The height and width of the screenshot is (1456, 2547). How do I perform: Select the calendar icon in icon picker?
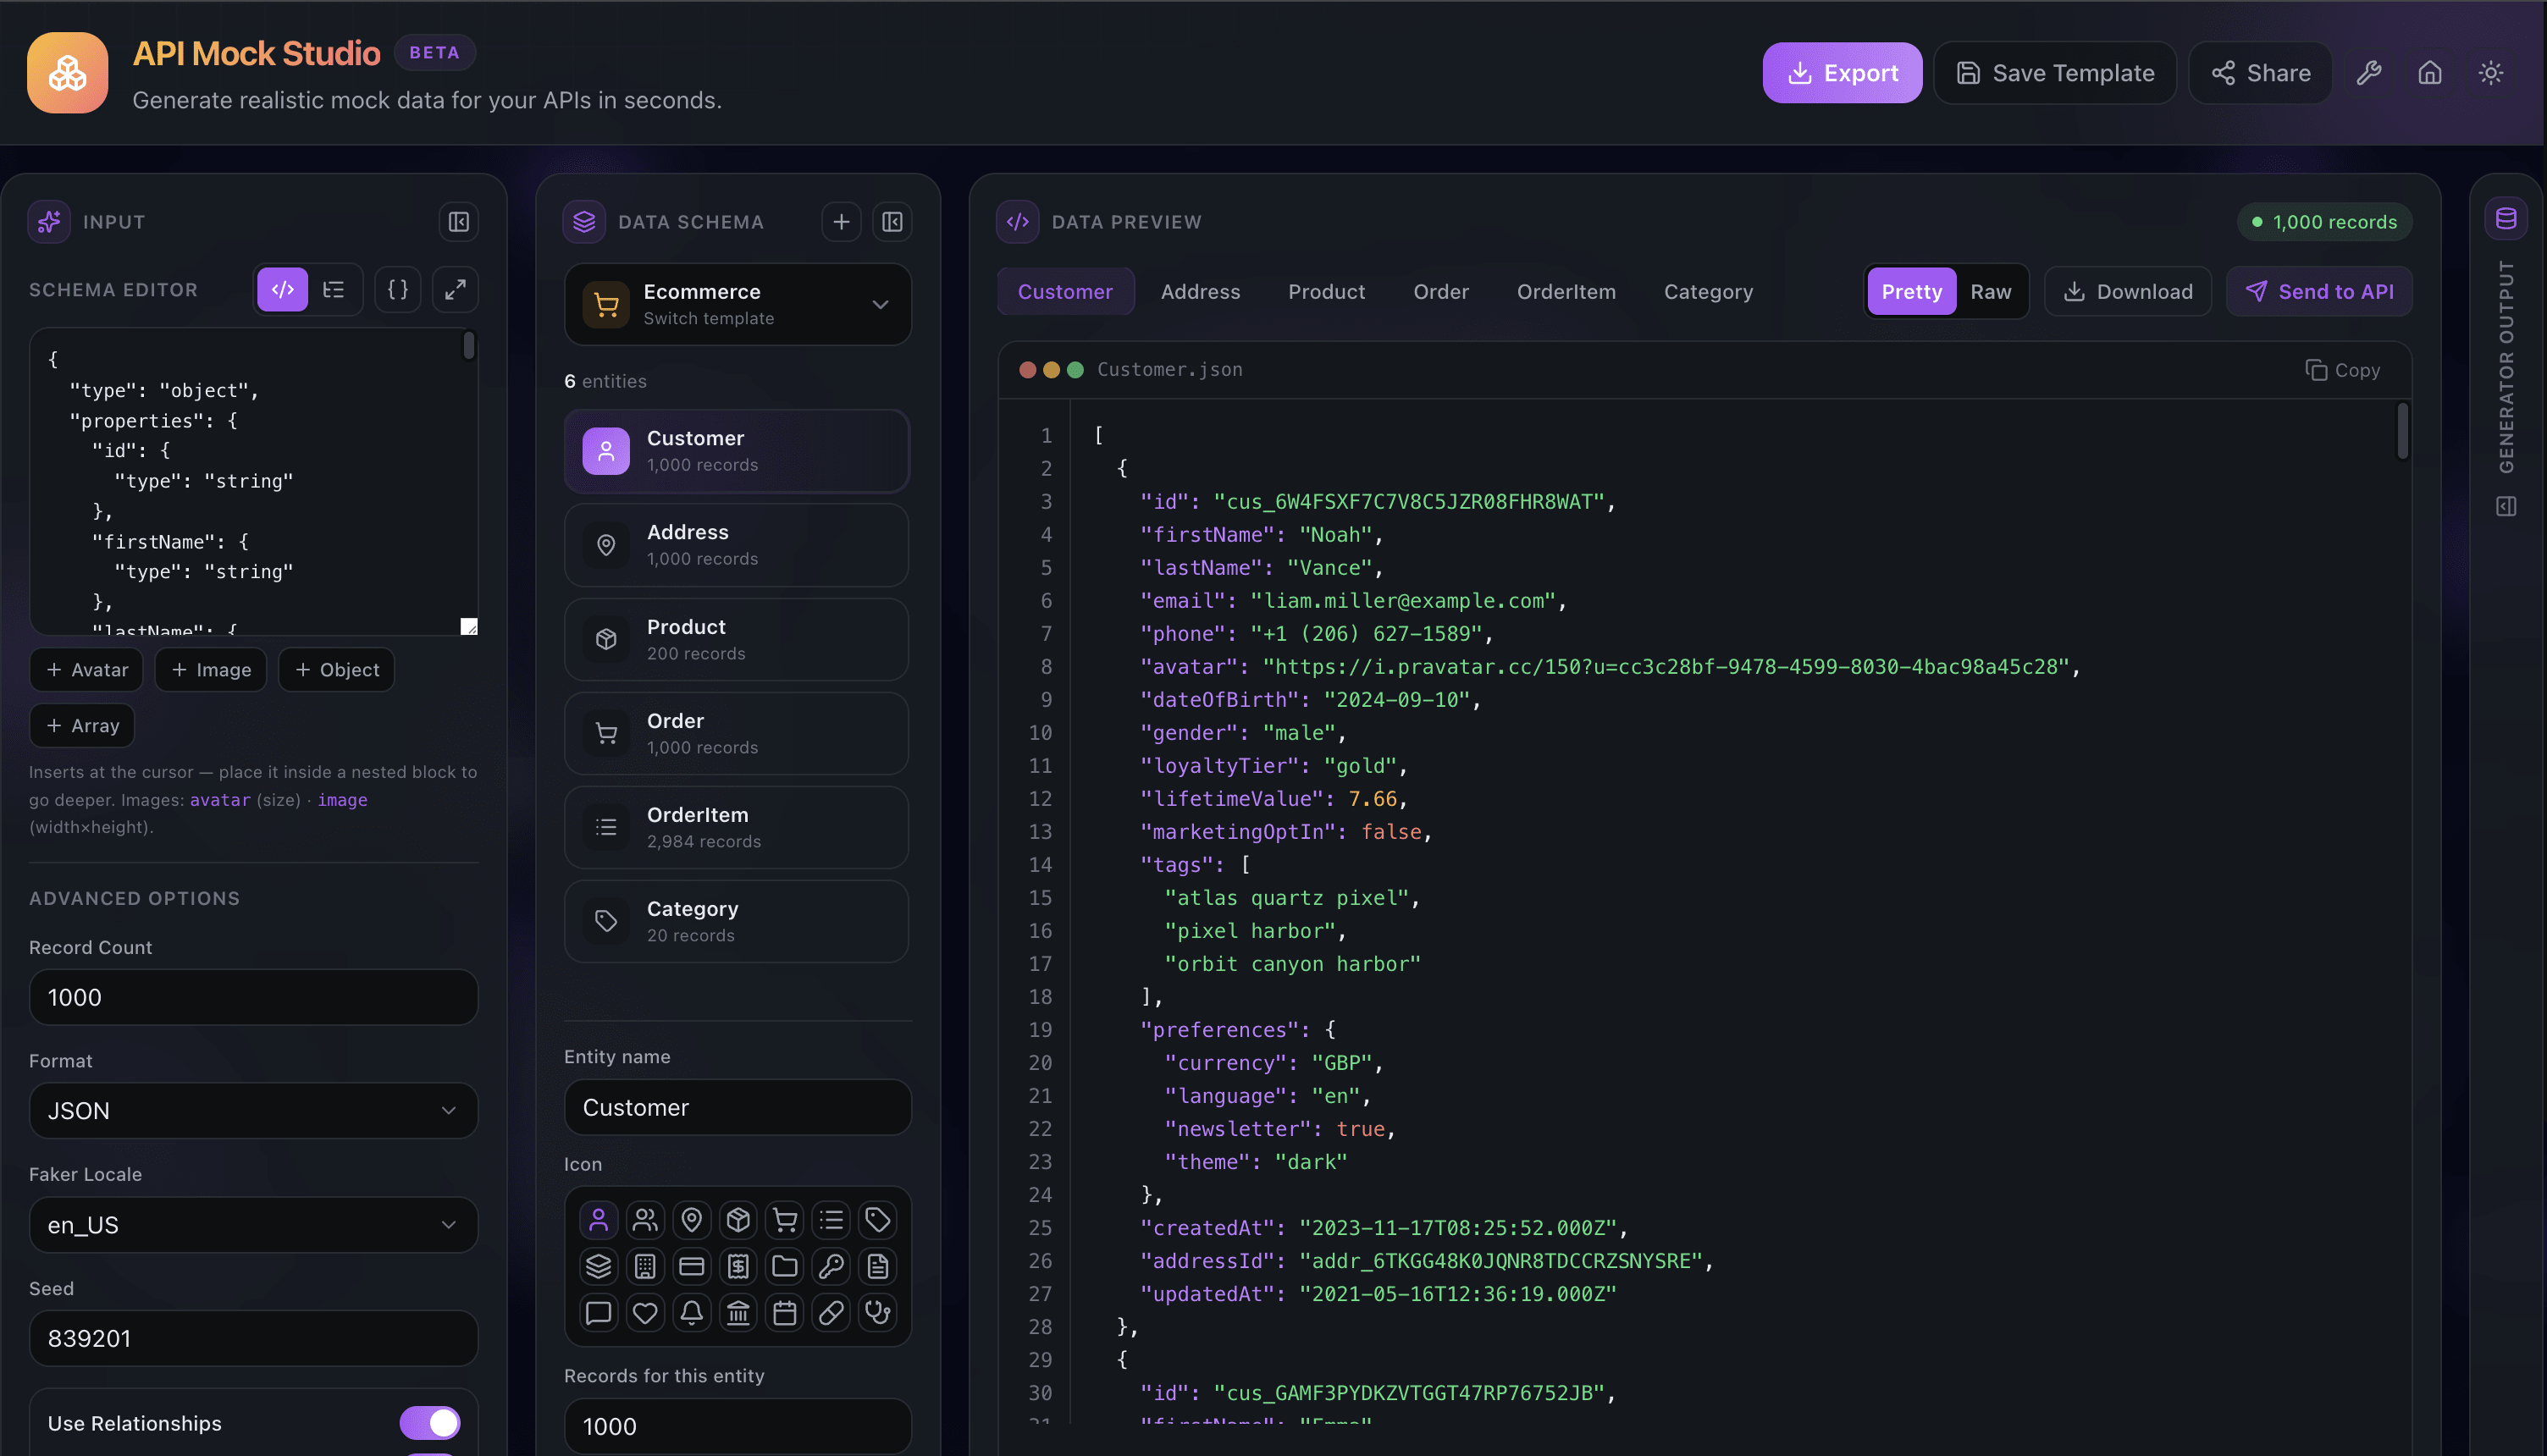point(785,1313)
